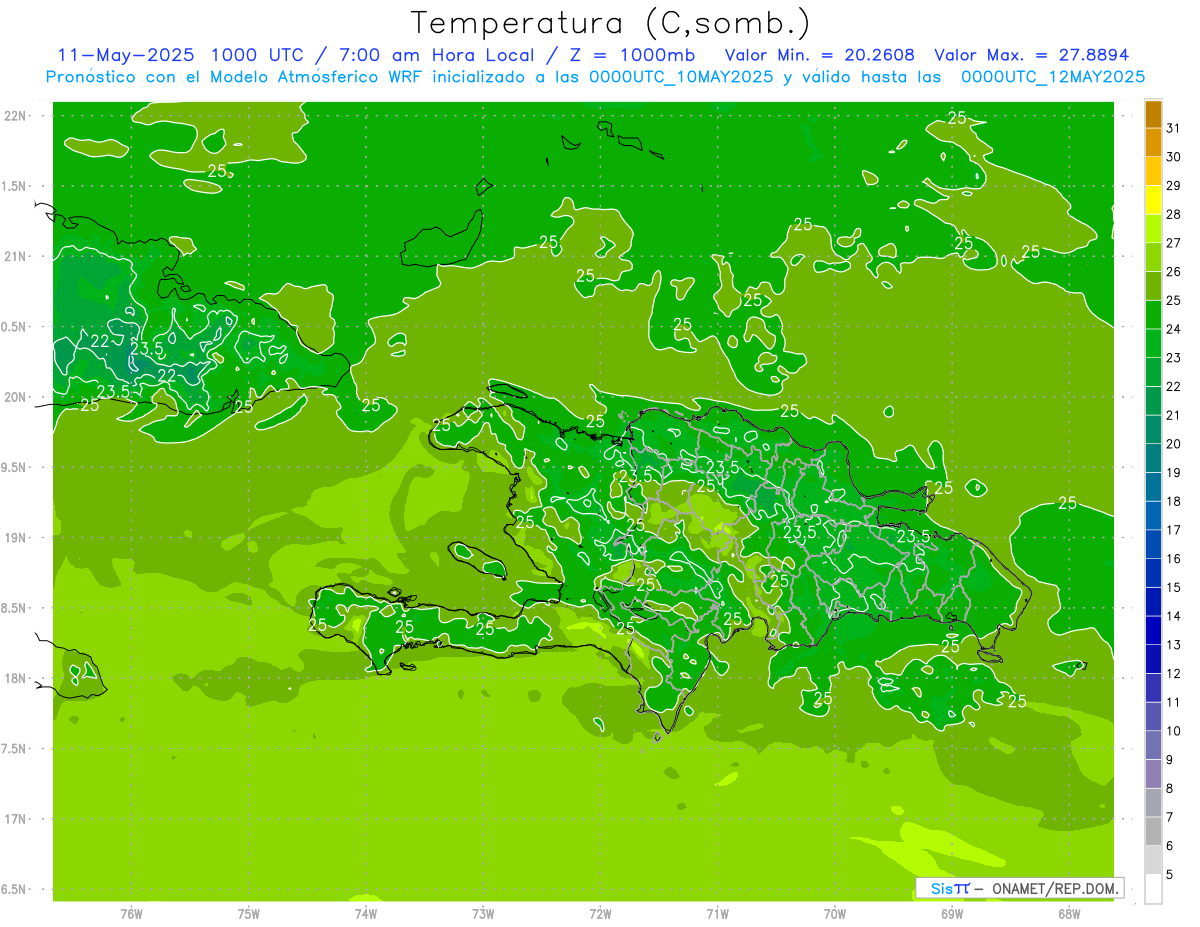Click "Valor Min. = 20.2608" text

(x=819, y=55)
